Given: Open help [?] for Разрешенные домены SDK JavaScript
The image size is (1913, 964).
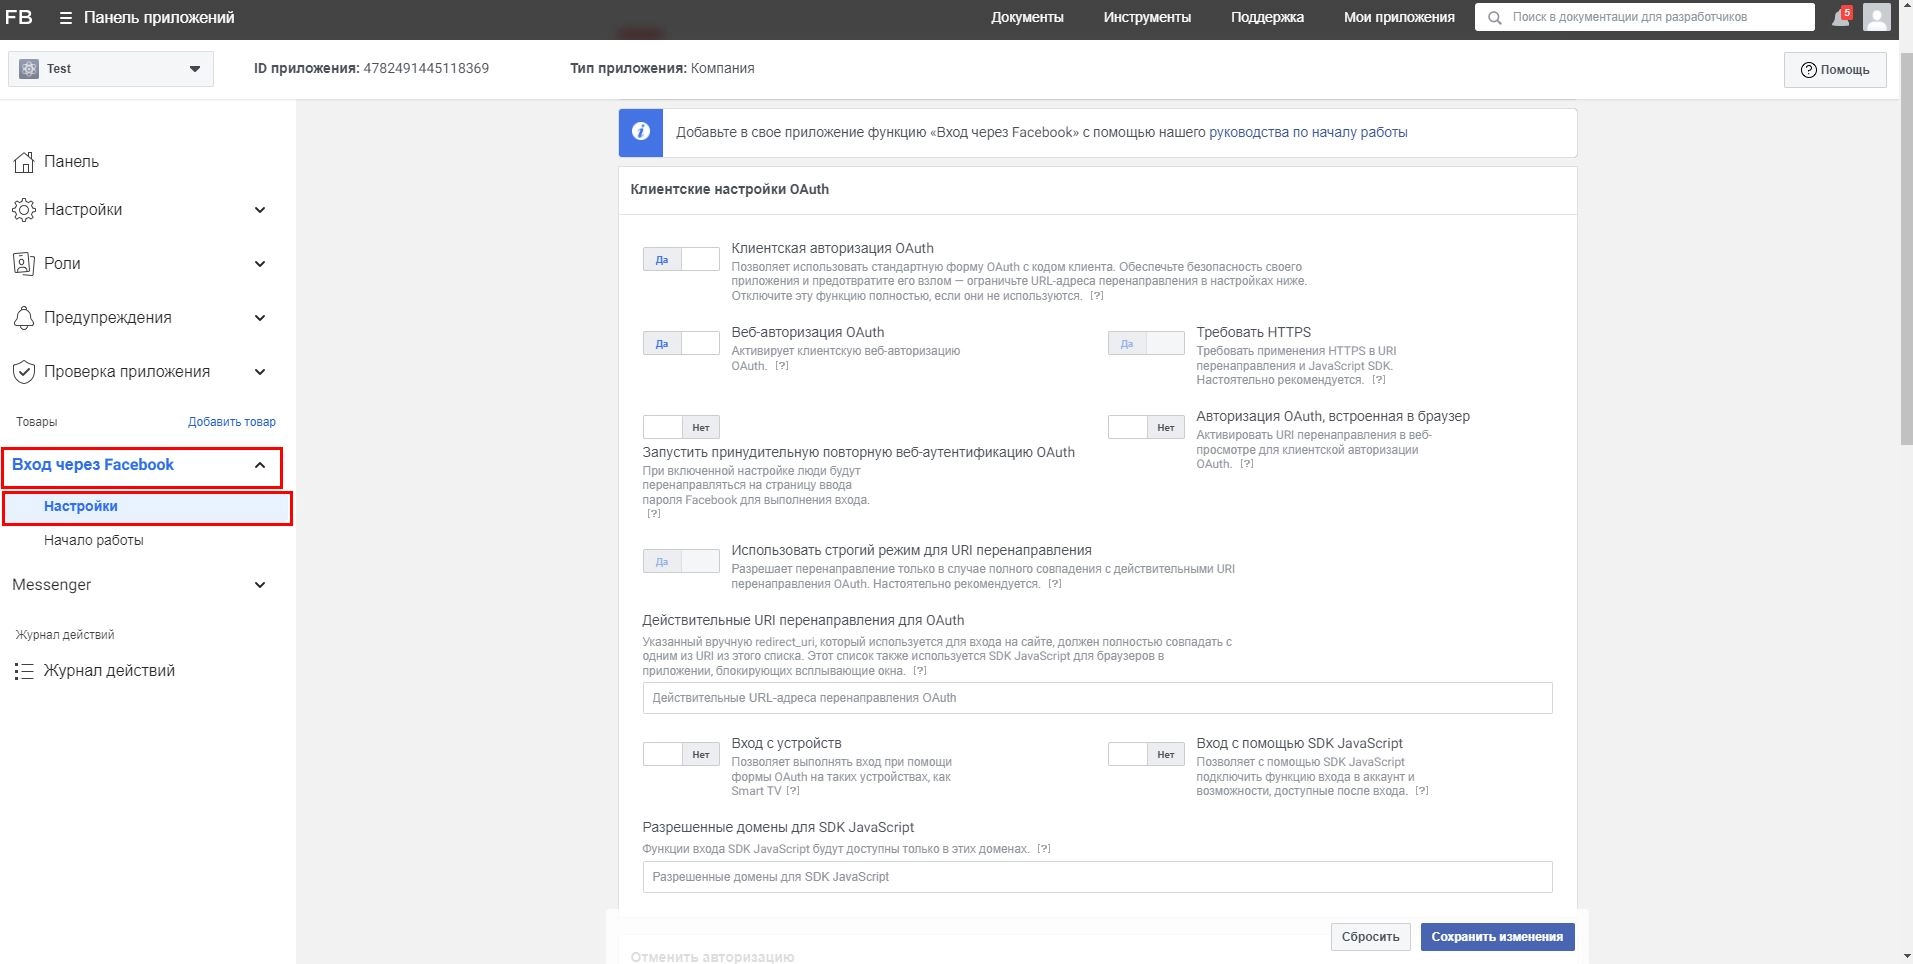Looking at the screenshot, I should click(1044, 849).
